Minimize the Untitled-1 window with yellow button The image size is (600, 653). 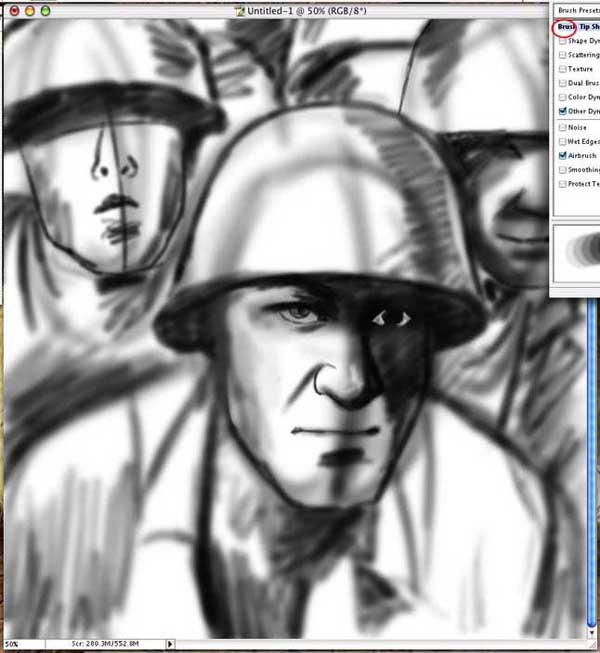[30, 11]
